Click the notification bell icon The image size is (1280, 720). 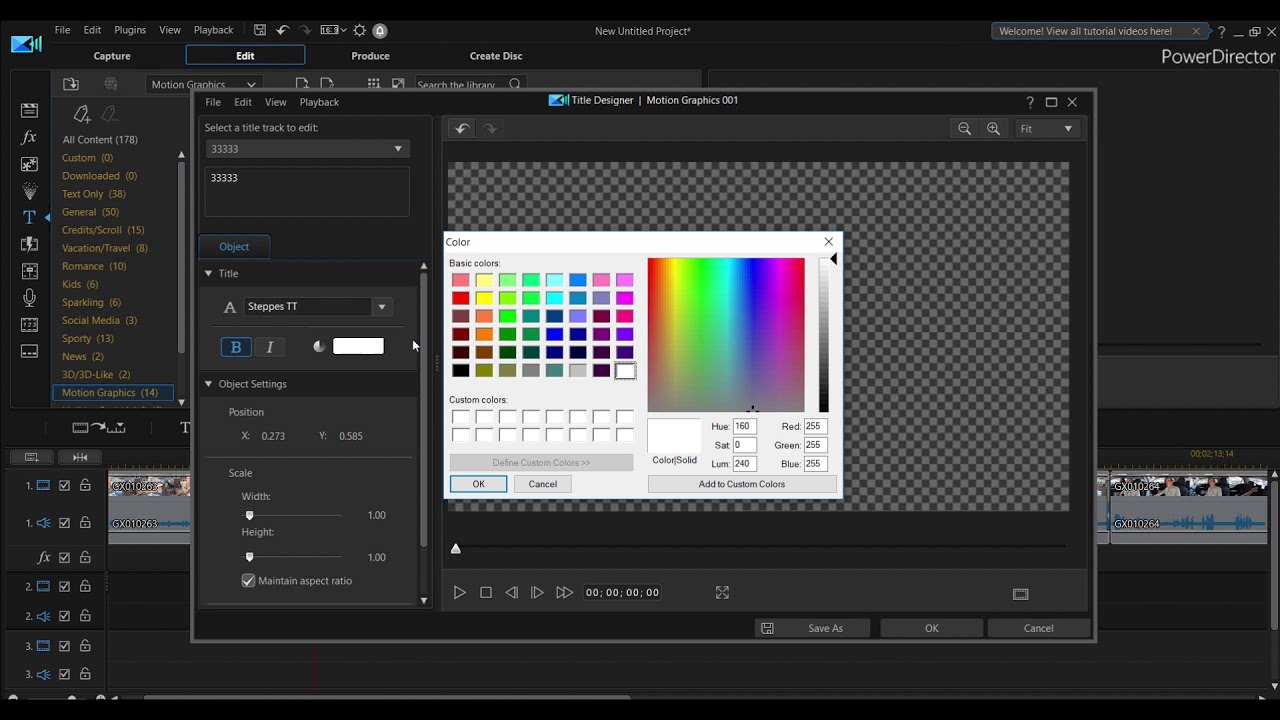[380, 31]
